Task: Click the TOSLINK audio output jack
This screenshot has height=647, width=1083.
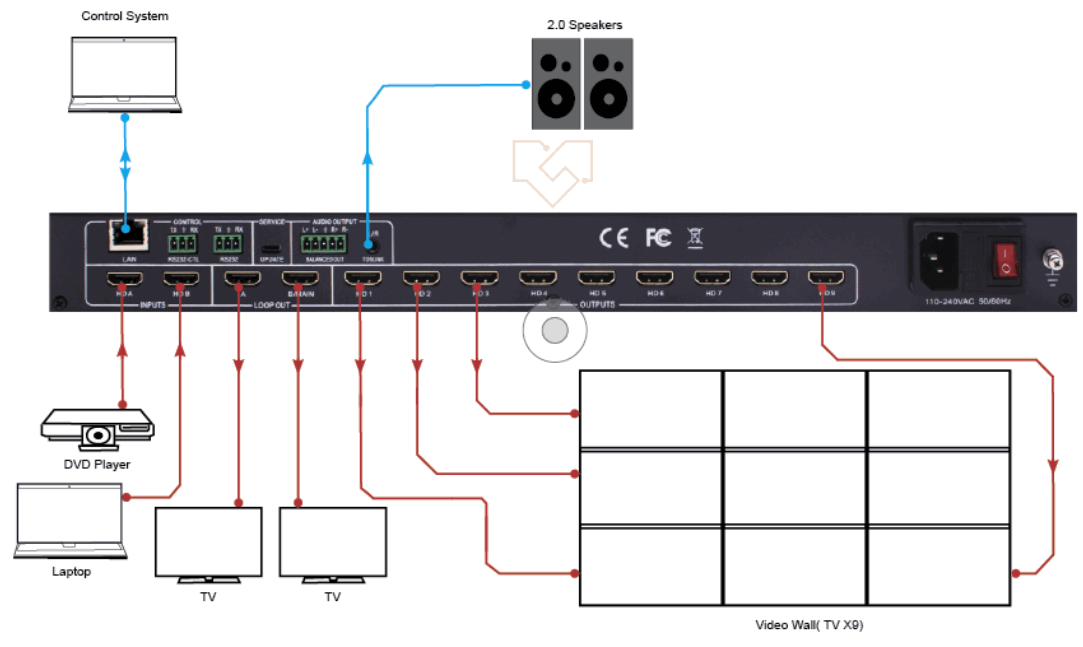Action: (x=371, y=245)
